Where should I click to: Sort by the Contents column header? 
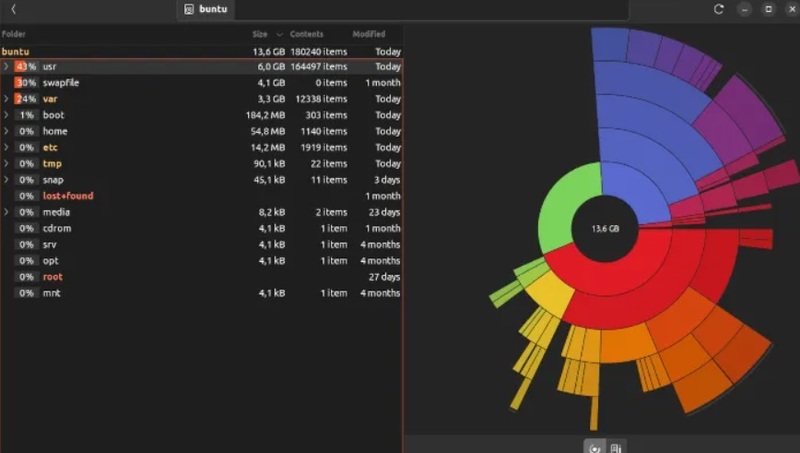pos(307,34)
